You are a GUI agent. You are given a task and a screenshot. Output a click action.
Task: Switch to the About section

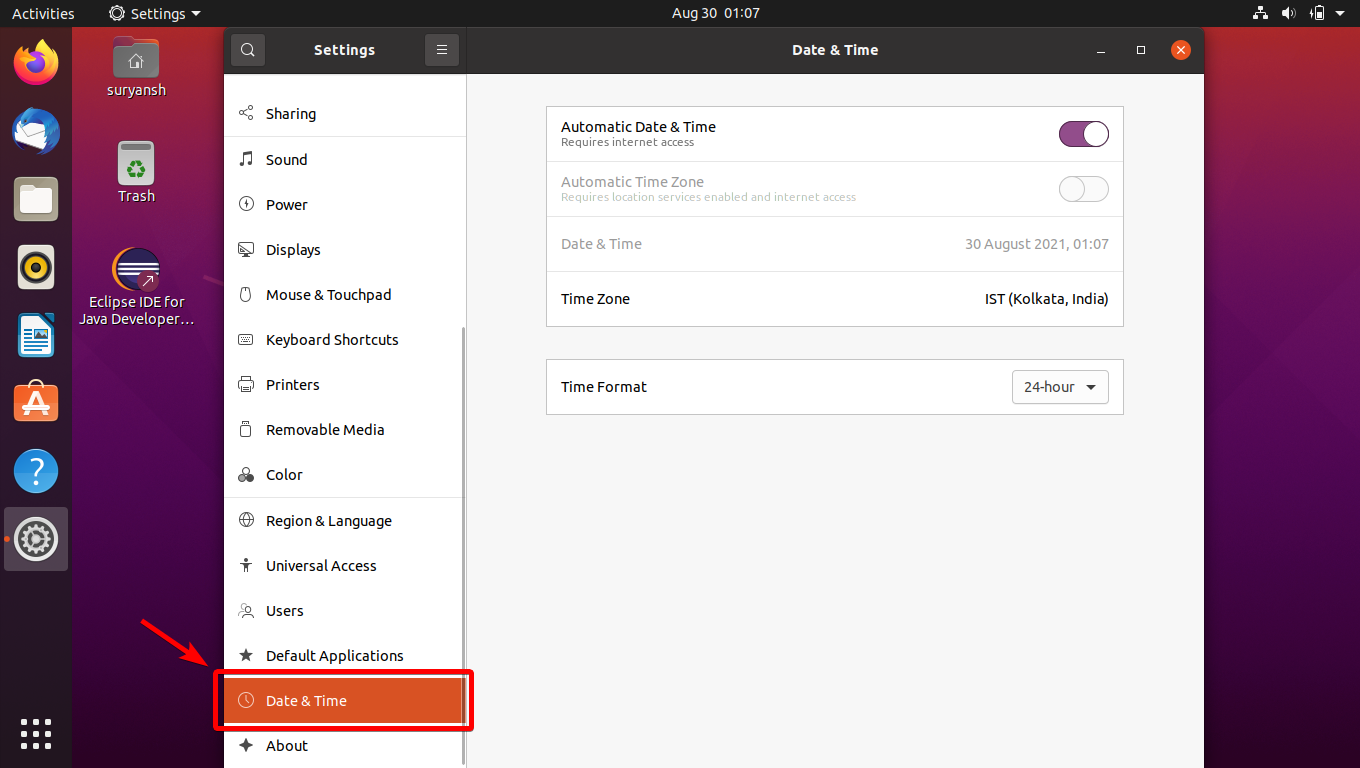coord(287,745)
